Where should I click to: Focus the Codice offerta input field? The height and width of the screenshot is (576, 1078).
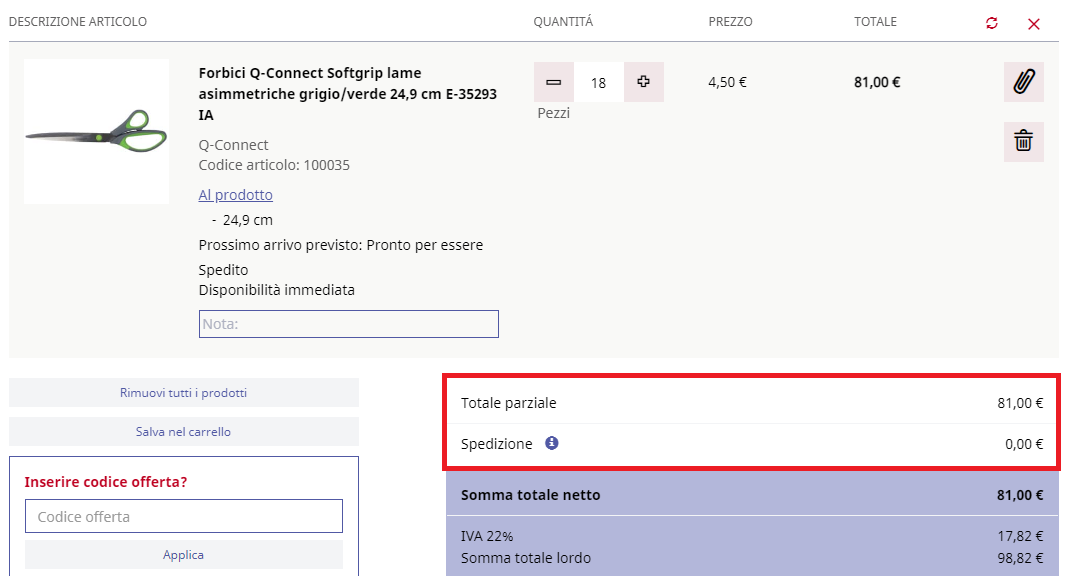click(184, 516)
